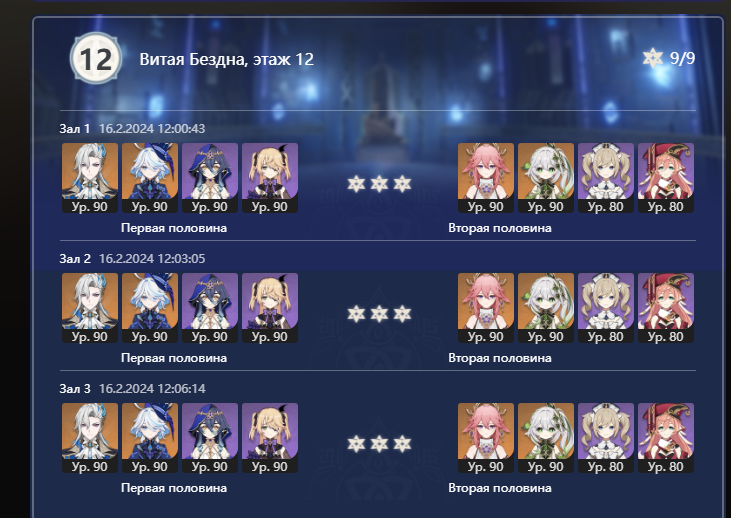Viewport: 731px width, 518px height.
Task: Select white-haired first character in Зал 1
Action: click(90, 178)
